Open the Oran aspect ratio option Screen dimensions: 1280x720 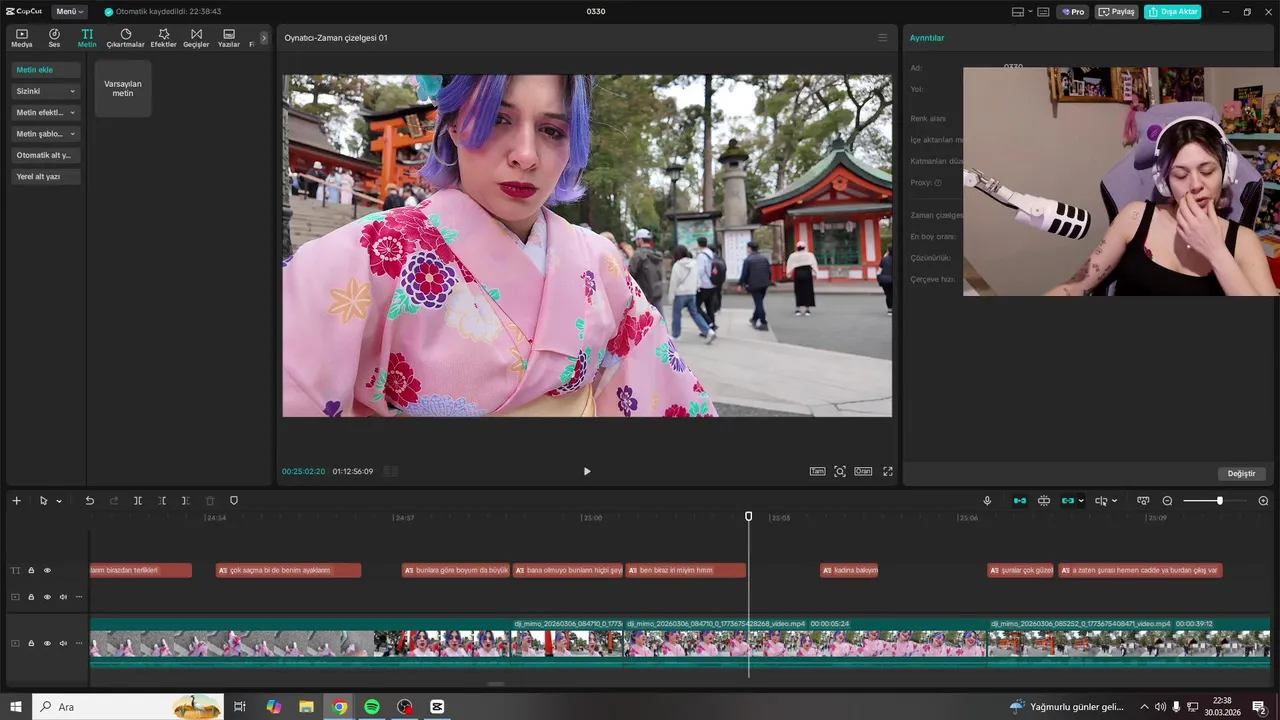click(863, 471)
